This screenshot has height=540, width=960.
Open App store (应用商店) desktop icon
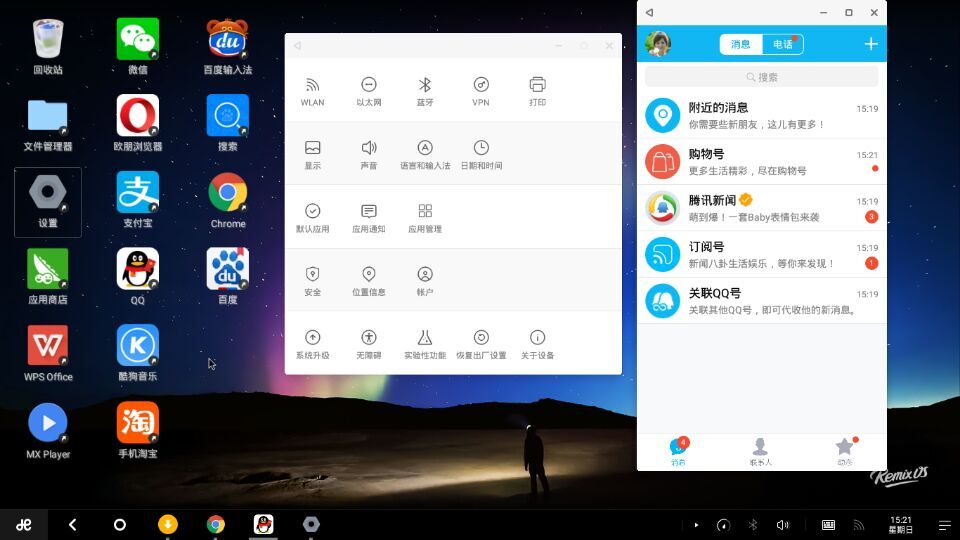[48, 276]
